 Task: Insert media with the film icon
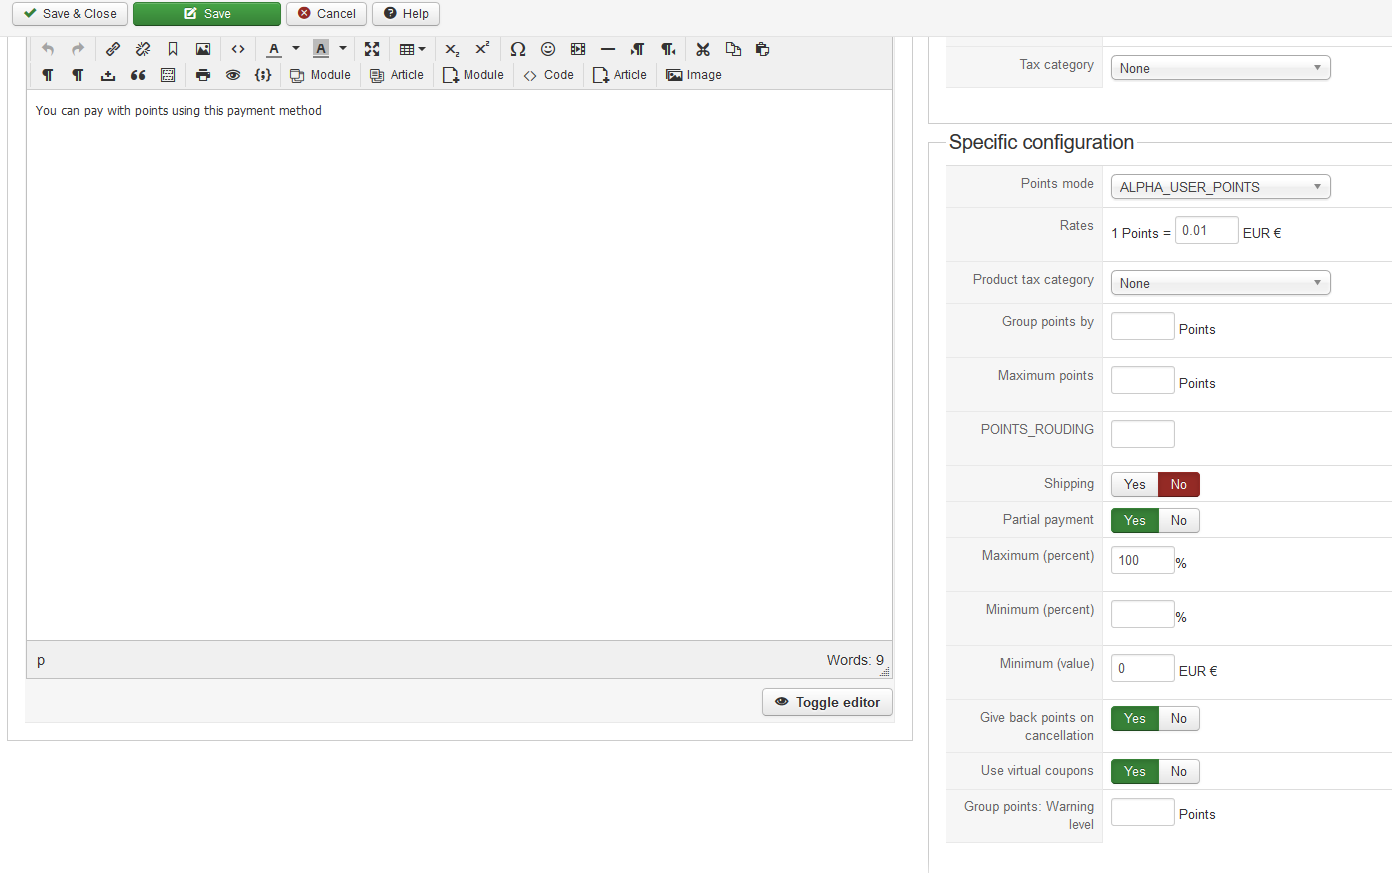(x=578, y=49)
